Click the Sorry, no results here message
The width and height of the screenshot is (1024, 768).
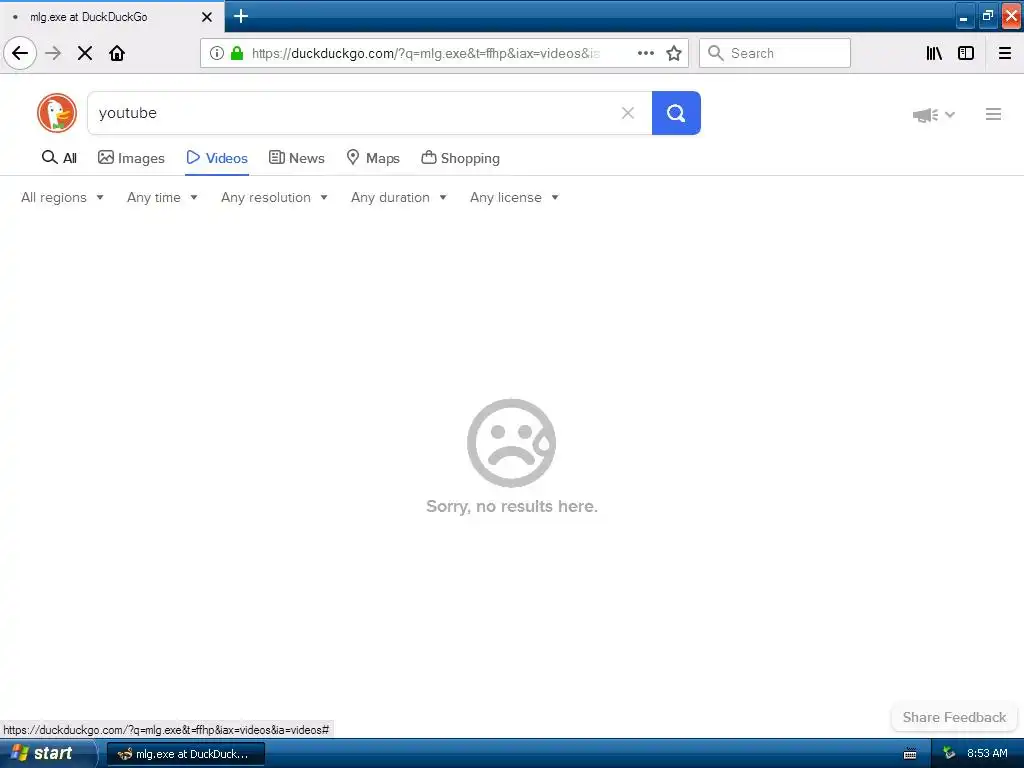pyautogui.click(x=511, y=506)
